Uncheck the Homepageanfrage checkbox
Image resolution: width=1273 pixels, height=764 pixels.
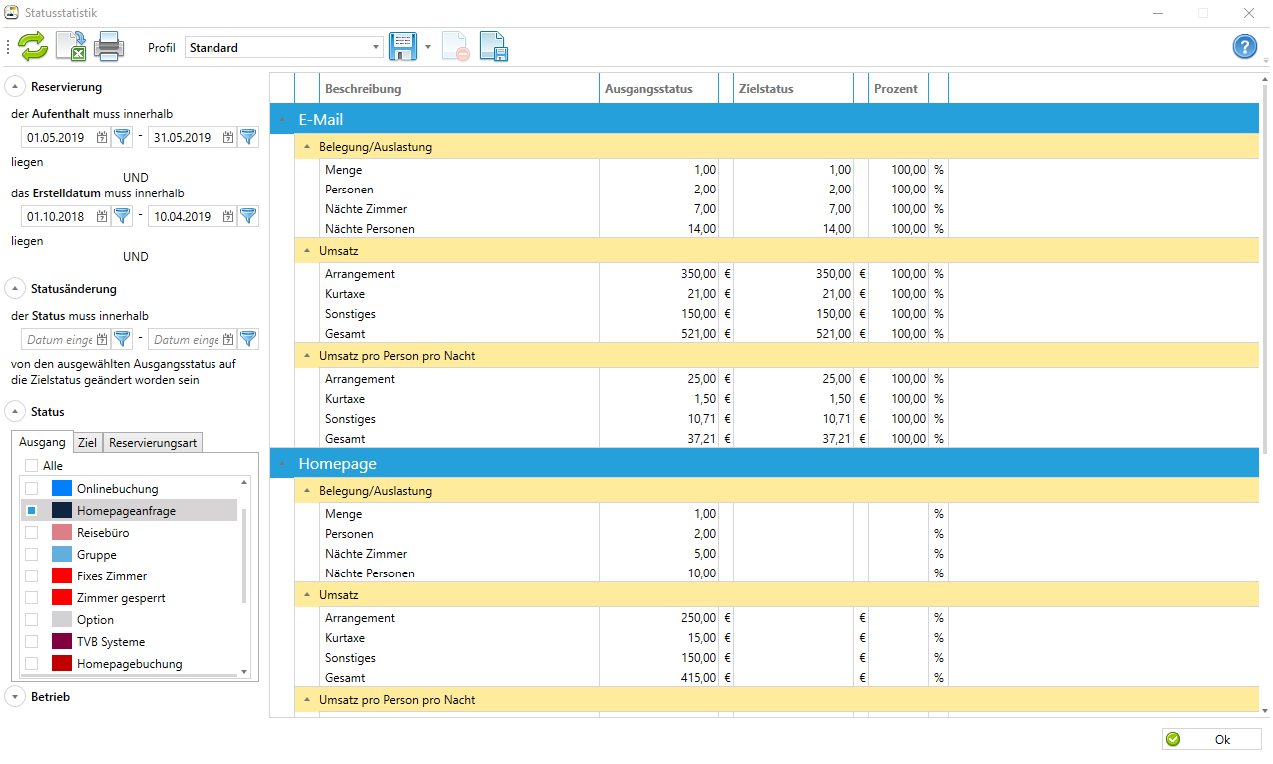coord(32,511)
